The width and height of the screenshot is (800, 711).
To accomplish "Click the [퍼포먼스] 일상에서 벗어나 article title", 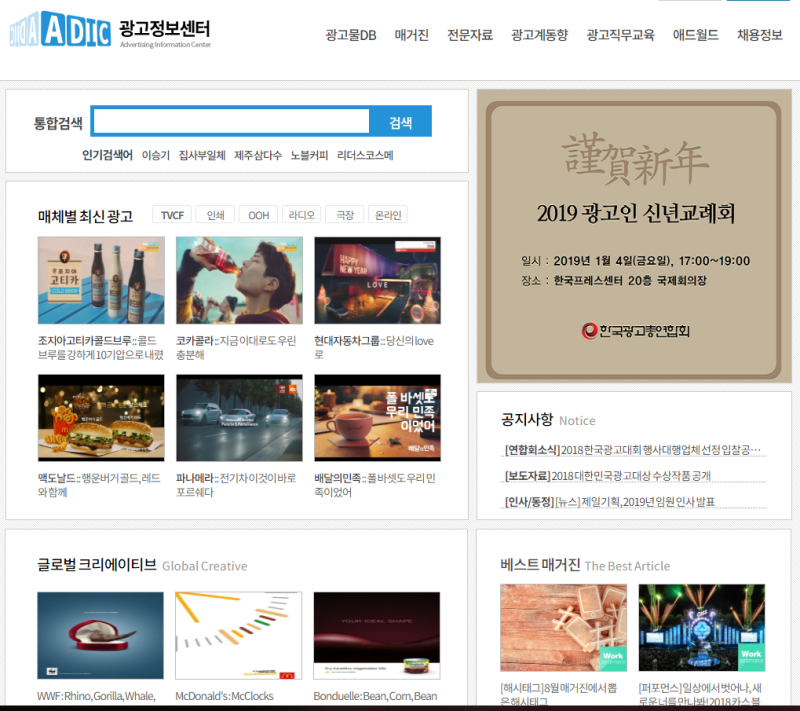I will tap(701, 694).
